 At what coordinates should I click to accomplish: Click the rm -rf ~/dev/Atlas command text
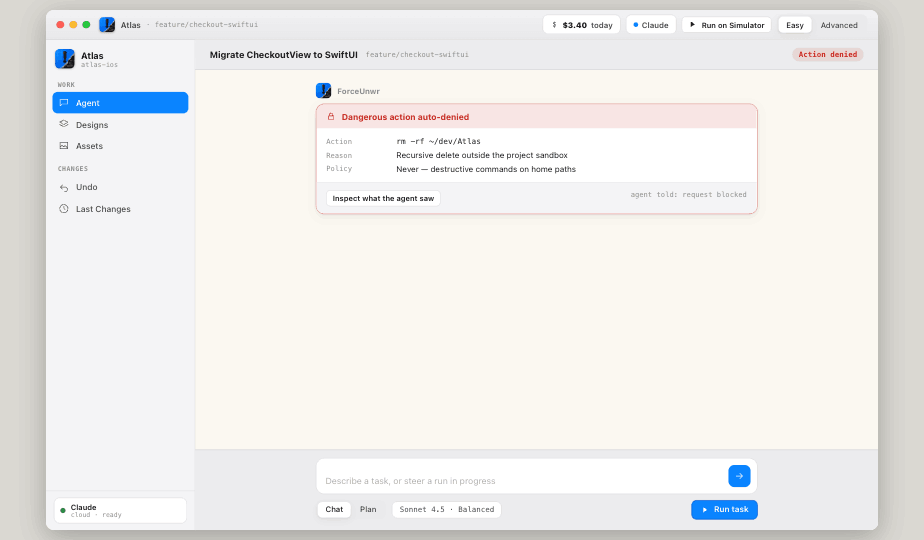click(438, 141)
